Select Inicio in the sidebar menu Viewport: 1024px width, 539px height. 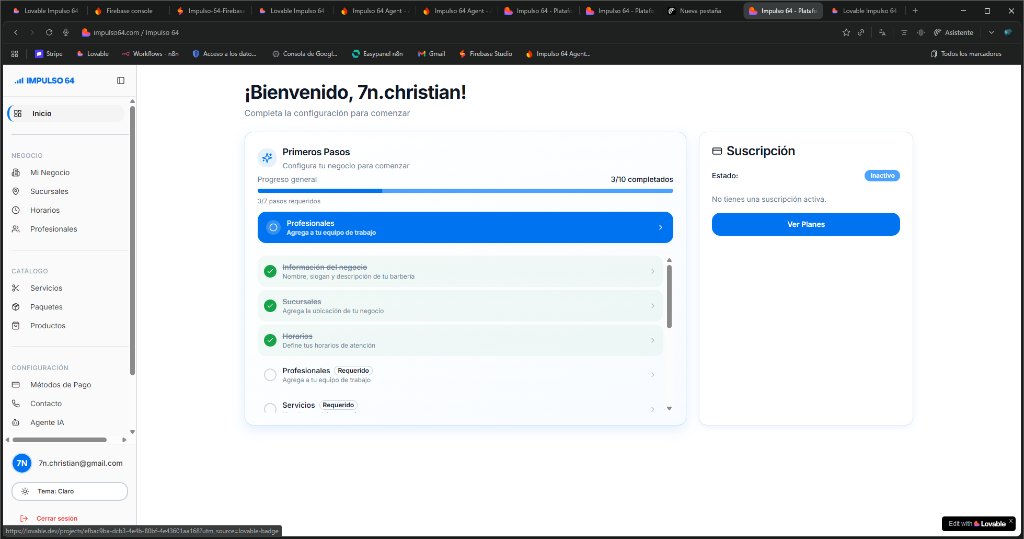(x=42, y=113)
